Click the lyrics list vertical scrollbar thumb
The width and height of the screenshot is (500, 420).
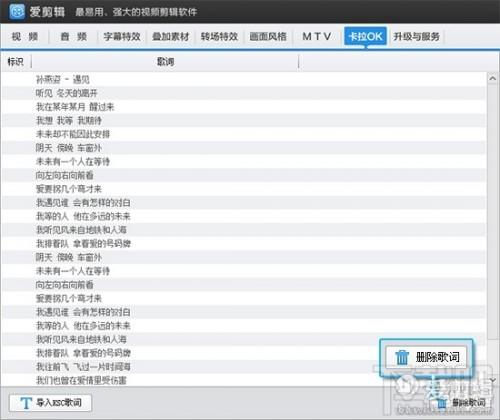[493, 212]
